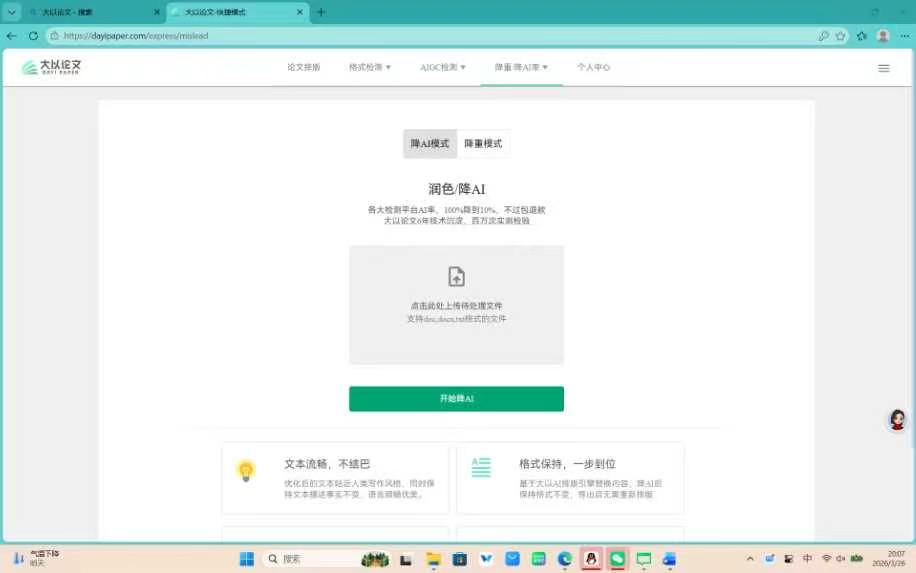The image size is (916, 573).
Task: Click the green 开始降AI button
Action: tap(456, 399)
